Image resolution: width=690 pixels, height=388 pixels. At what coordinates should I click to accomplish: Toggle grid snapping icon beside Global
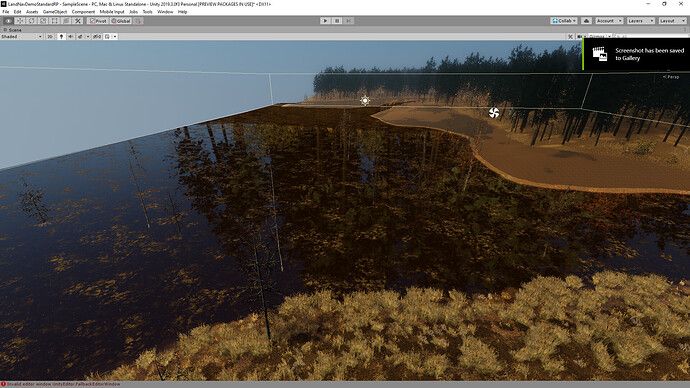coord(138,21)
